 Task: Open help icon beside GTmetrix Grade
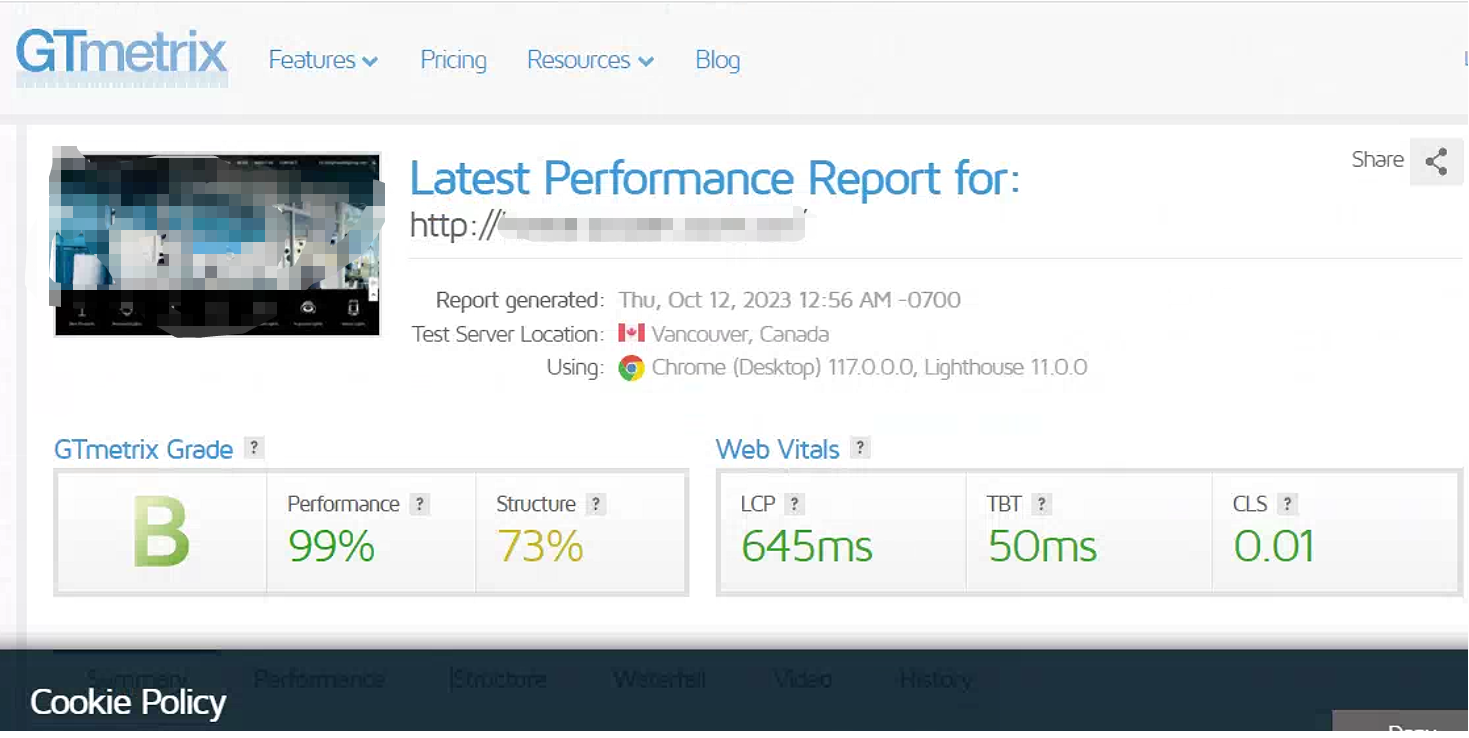[255, 448]
